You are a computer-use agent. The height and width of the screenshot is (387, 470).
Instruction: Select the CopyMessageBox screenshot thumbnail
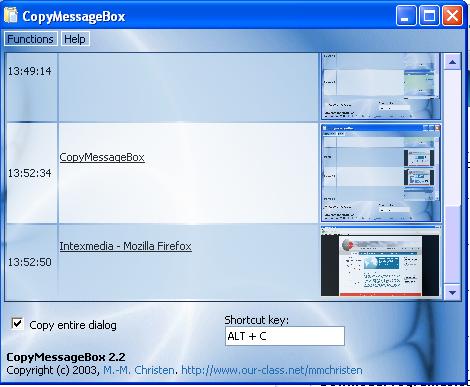tap(380, 173)
